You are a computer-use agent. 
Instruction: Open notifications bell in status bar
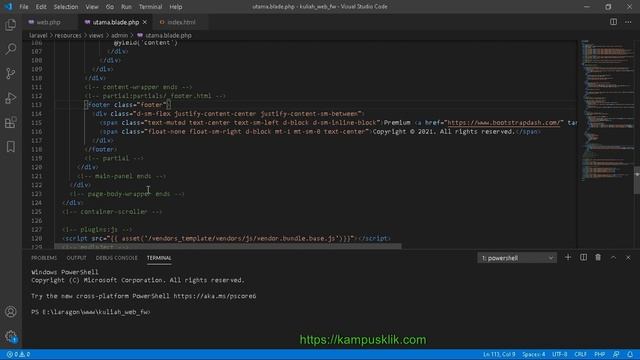[630, 354]
